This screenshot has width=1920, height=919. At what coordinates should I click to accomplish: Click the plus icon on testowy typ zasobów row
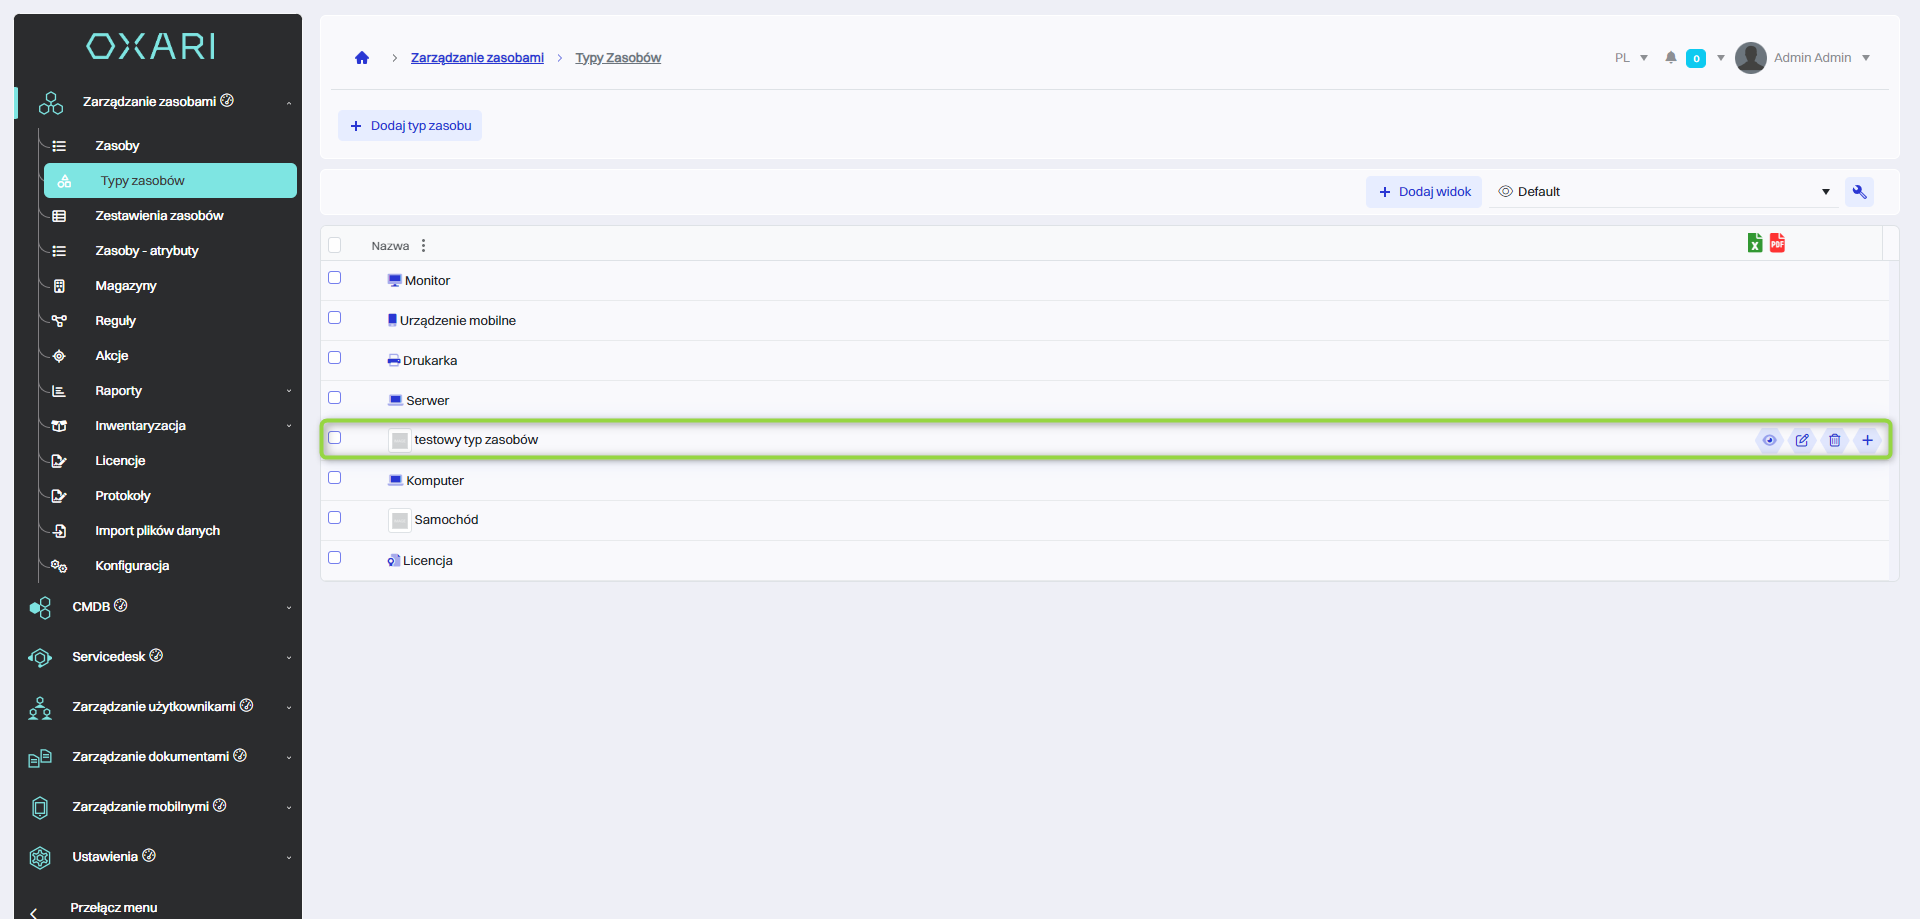[x=1867, y=440]
